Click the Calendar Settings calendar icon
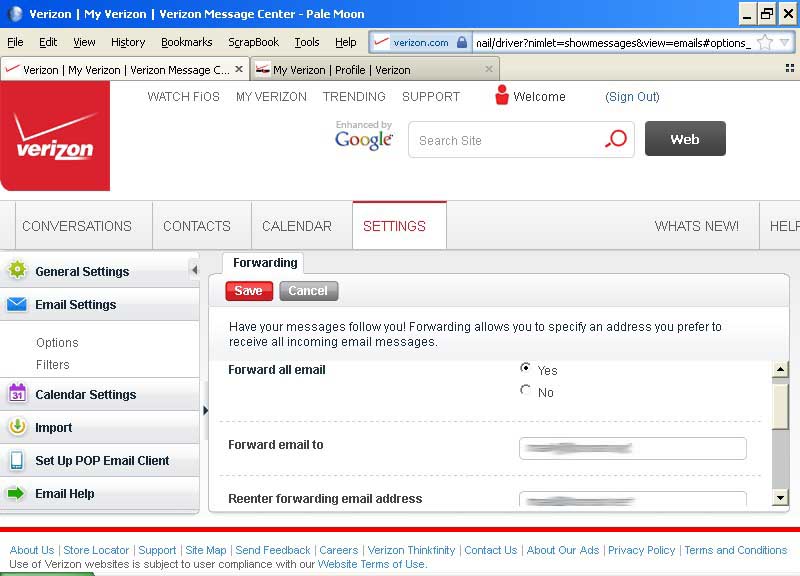This screenshot has width=800, height=576. coord(17,393)
